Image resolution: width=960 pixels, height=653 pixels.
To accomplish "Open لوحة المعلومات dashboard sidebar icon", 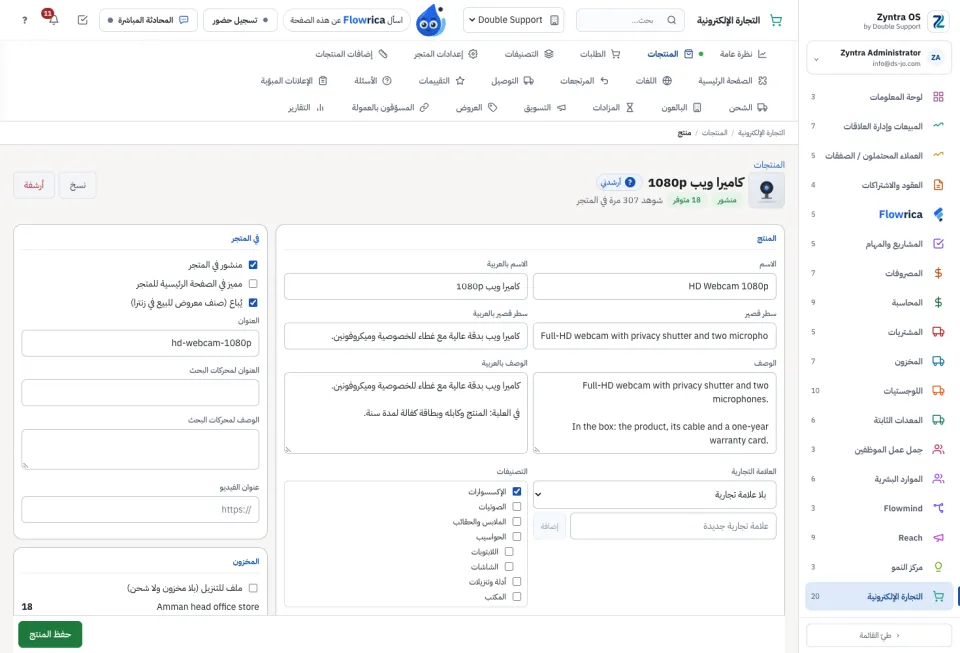I will tap(938, 97).
